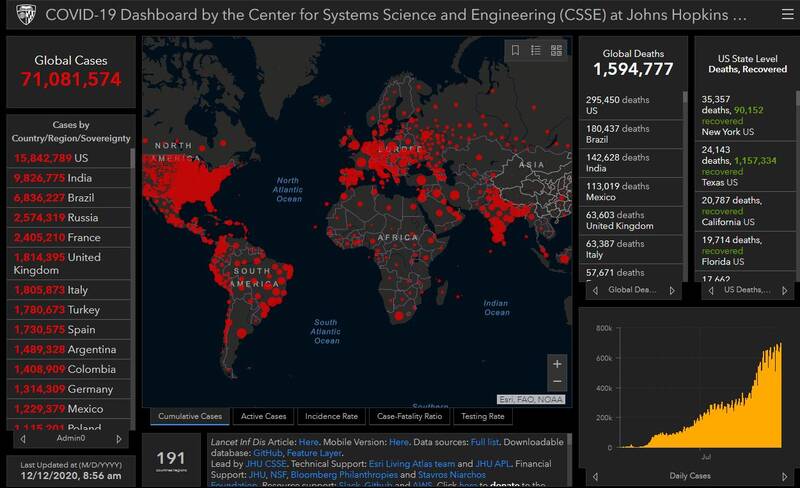Show the map legend list icon

536,50
